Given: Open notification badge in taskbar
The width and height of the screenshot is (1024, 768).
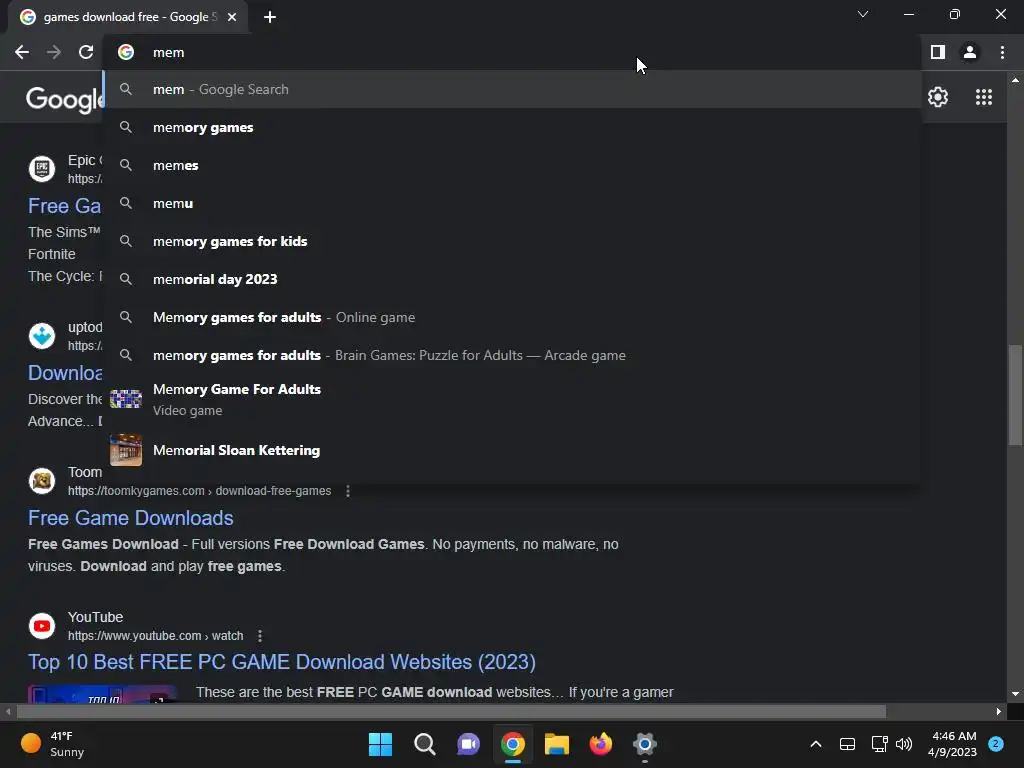Looking at the screenshot, I should [996, 744].
